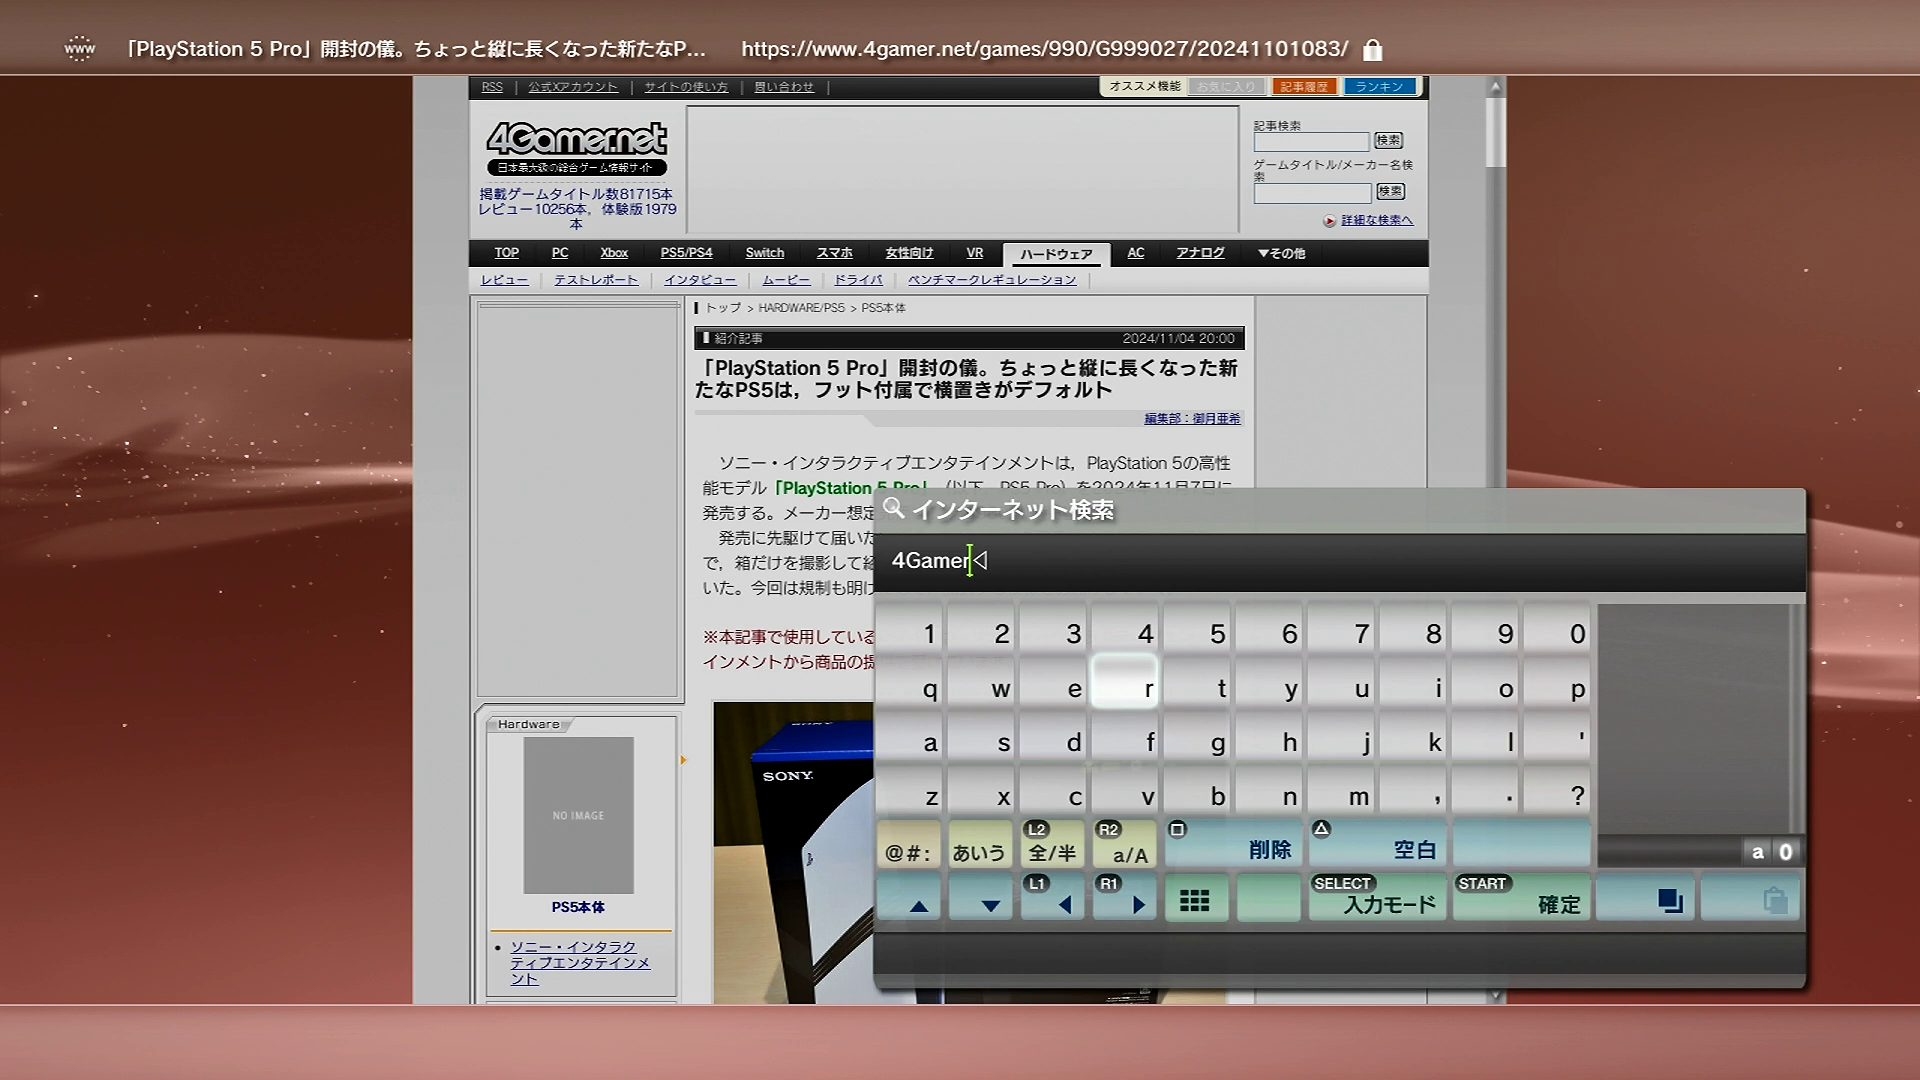Toggle 全/半 width mode key

pyautogui.click(x=1053, y=843)
